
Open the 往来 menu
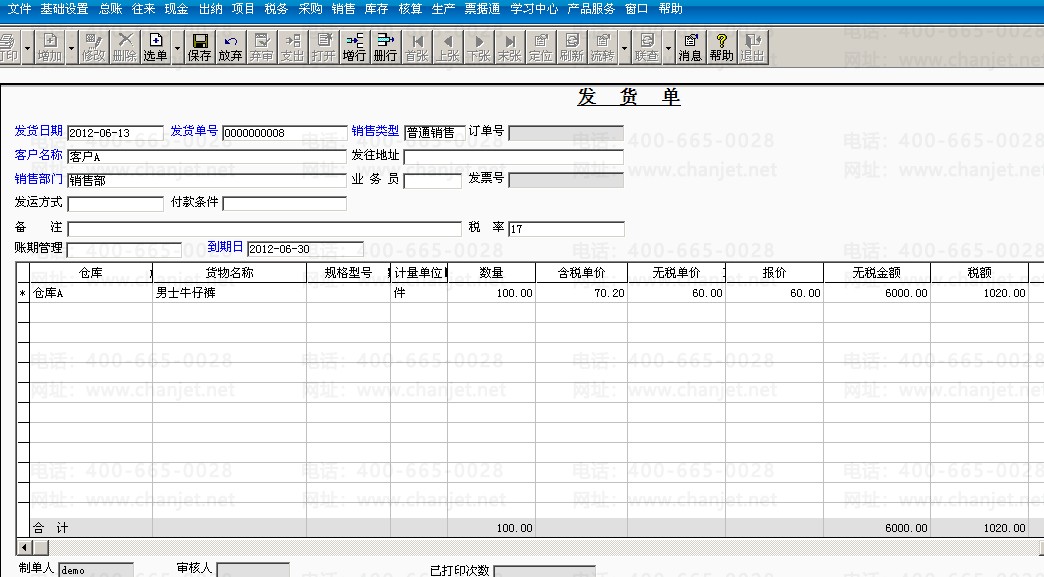pyautogui.click(x=143, y=9)
